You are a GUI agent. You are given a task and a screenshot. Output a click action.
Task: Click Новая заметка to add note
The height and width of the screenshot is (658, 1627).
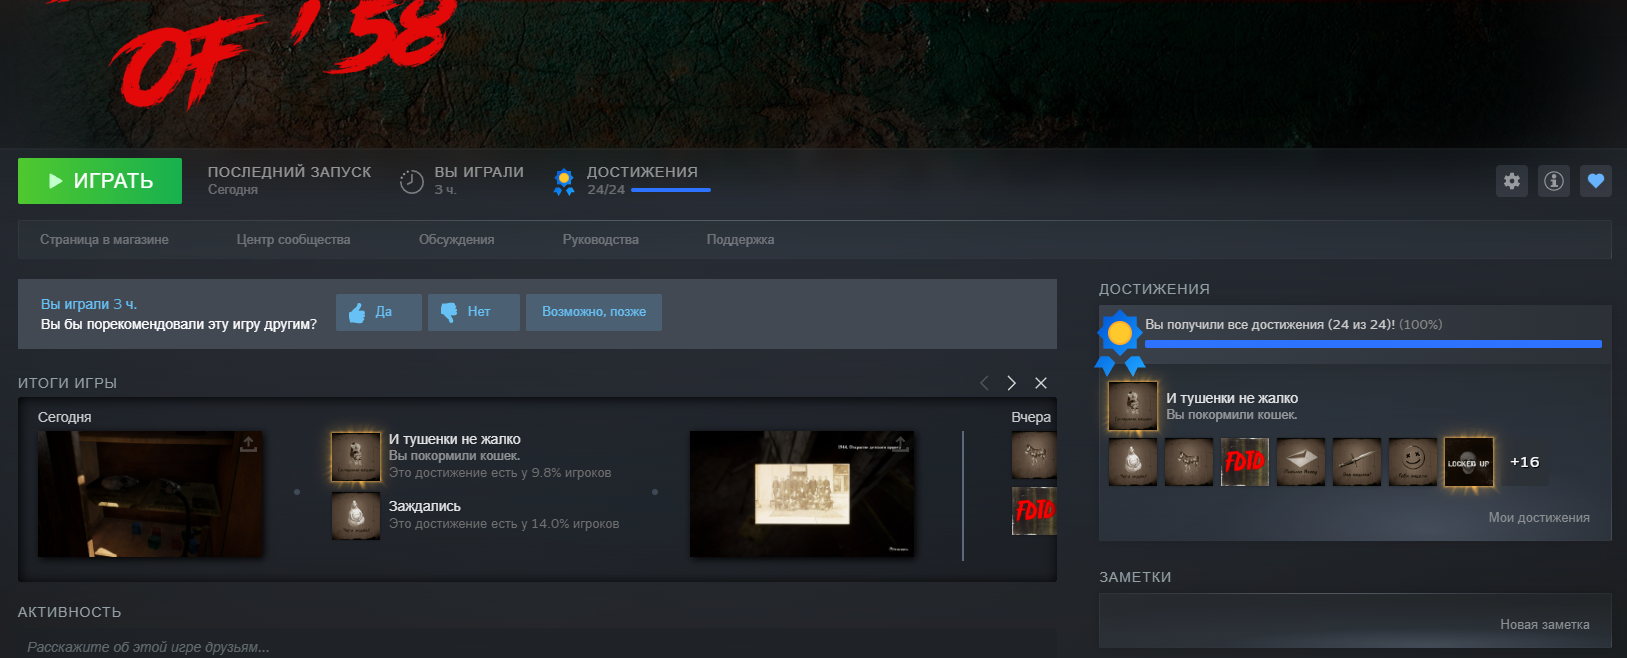tap(1545, 625)
